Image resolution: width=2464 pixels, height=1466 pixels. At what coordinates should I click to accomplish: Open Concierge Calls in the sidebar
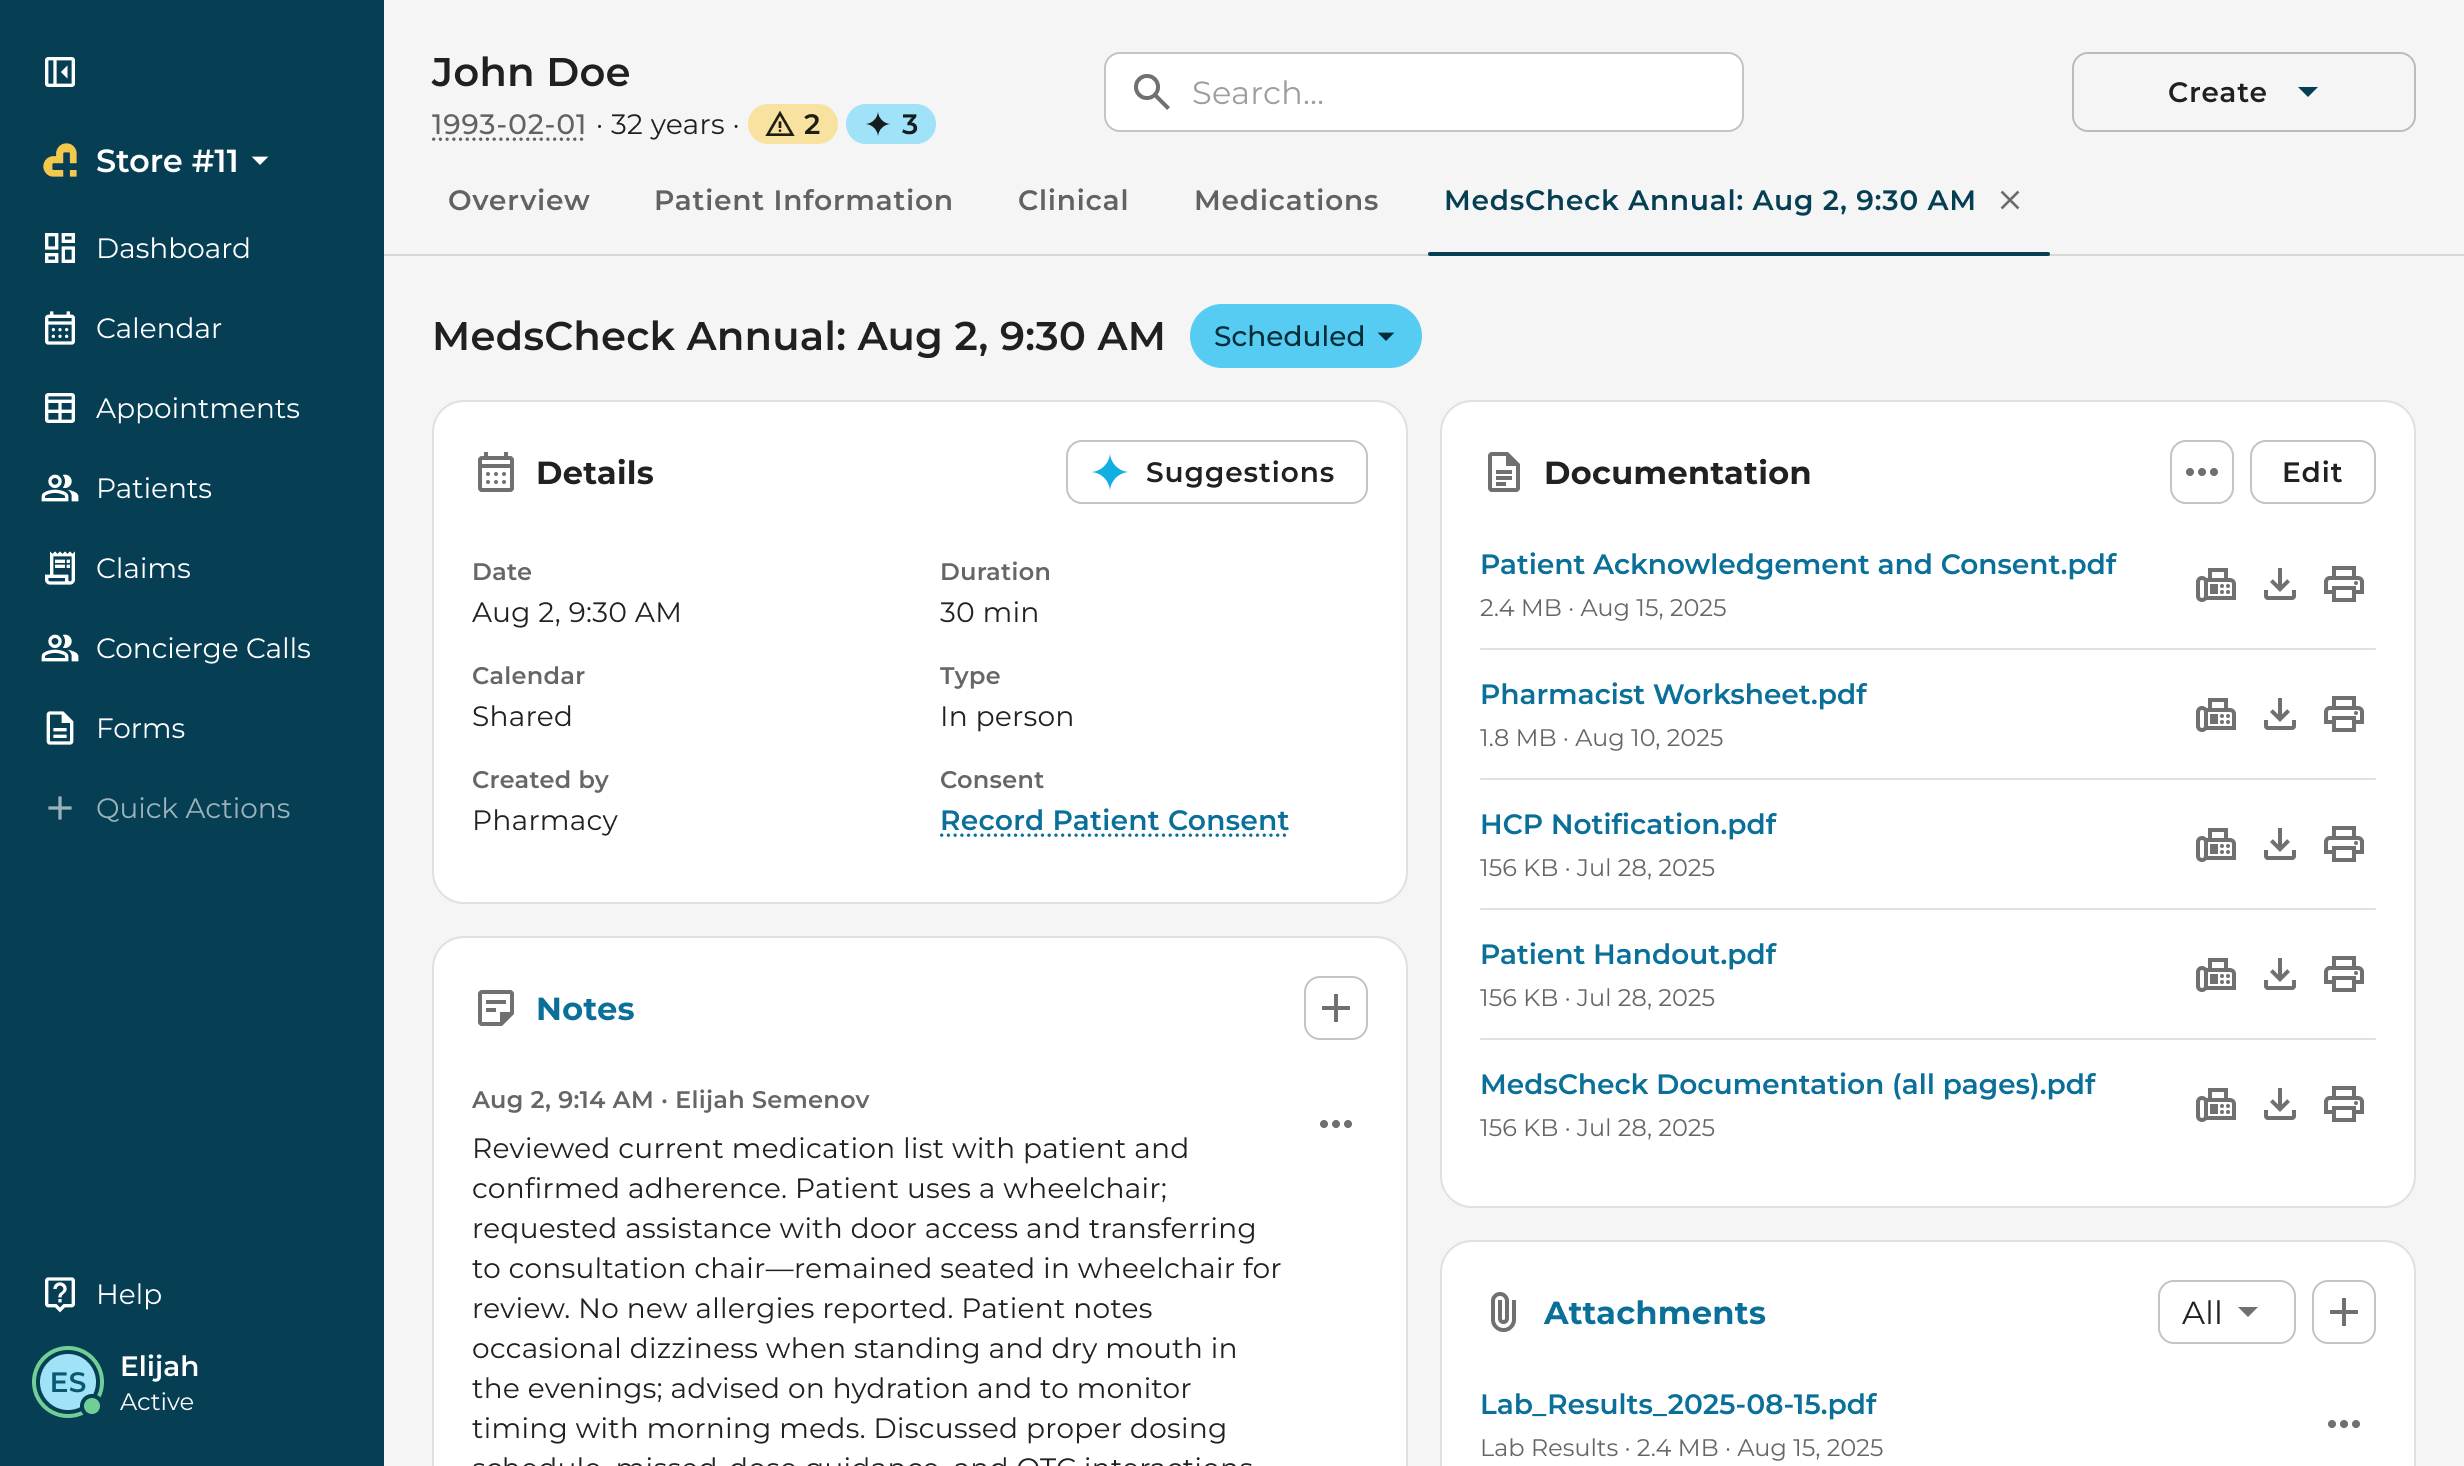pos(177,648)
